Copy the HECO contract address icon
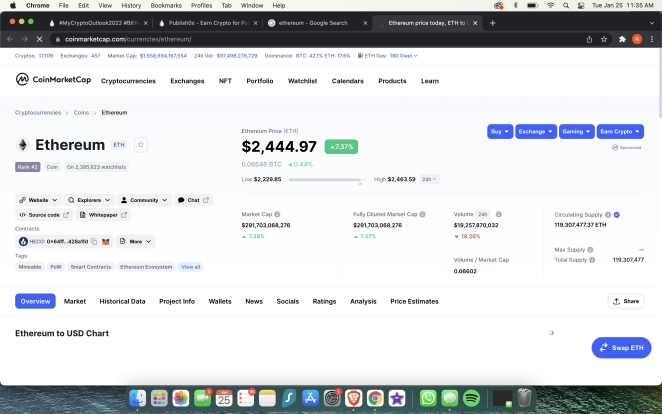 pyautogui.click(x=94, y=241)
